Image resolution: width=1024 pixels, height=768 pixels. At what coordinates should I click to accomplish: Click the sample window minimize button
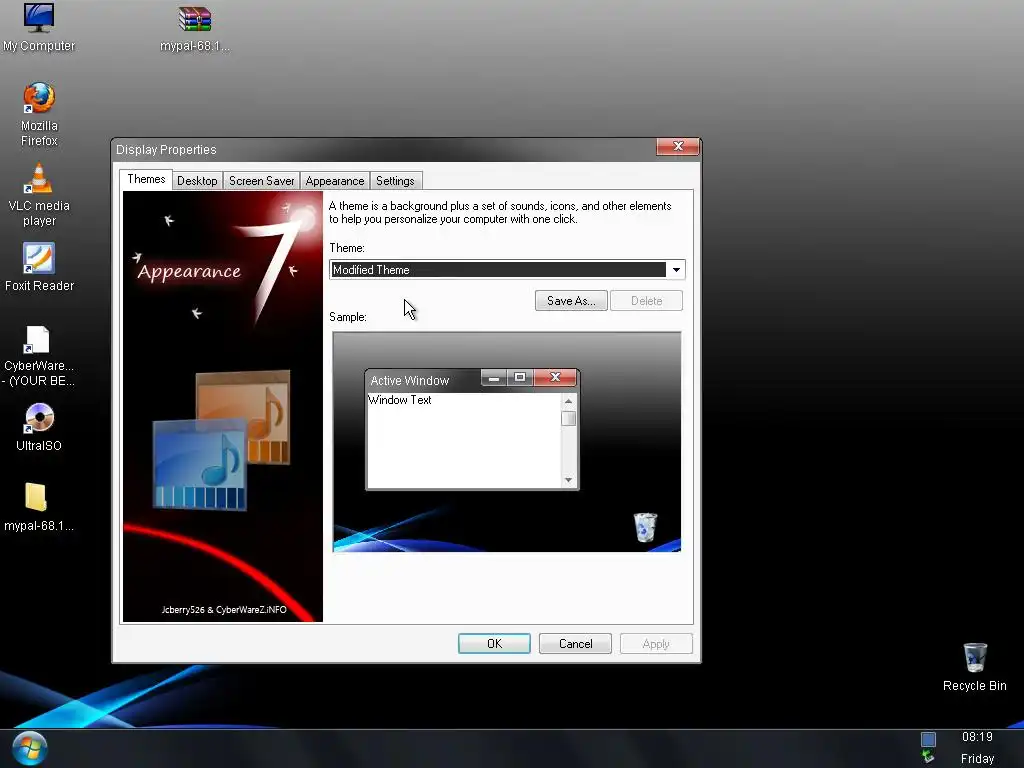point(494,377)
